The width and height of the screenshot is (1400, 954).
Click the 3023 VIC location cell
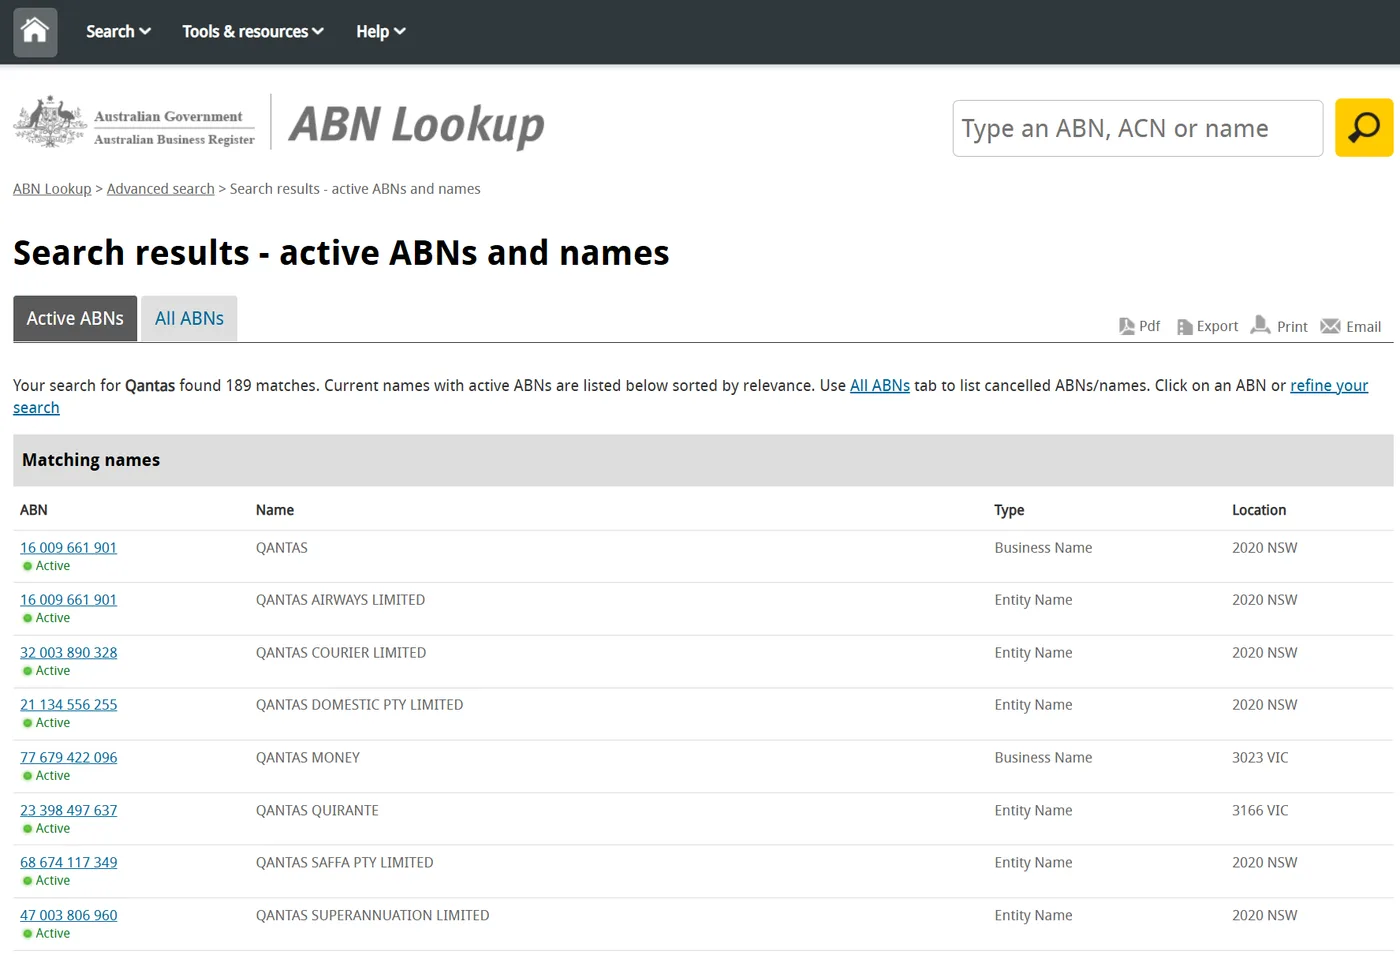tap(1260, 758)
